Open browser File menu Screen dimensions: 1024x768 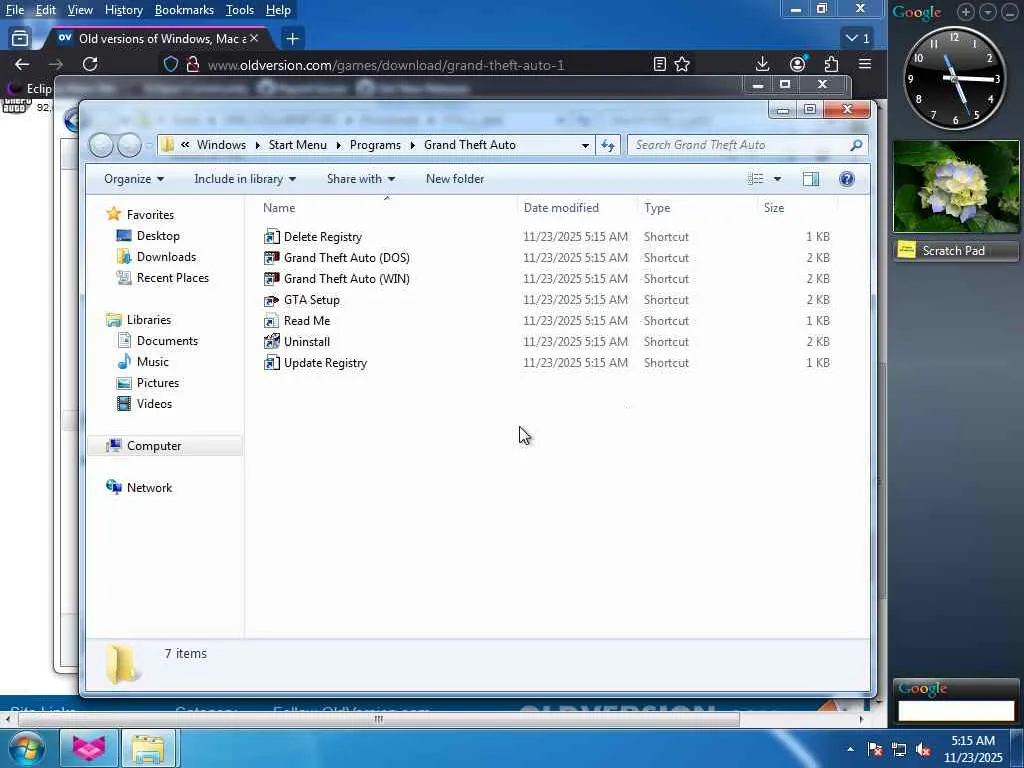(x=15, y=10)
